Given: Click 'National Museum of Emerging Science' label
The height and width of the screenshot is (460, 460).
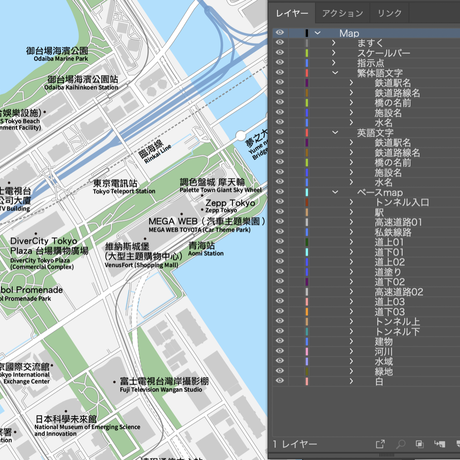Looking at the screenshot, I should pyautogui.click(x=87, y=427).
